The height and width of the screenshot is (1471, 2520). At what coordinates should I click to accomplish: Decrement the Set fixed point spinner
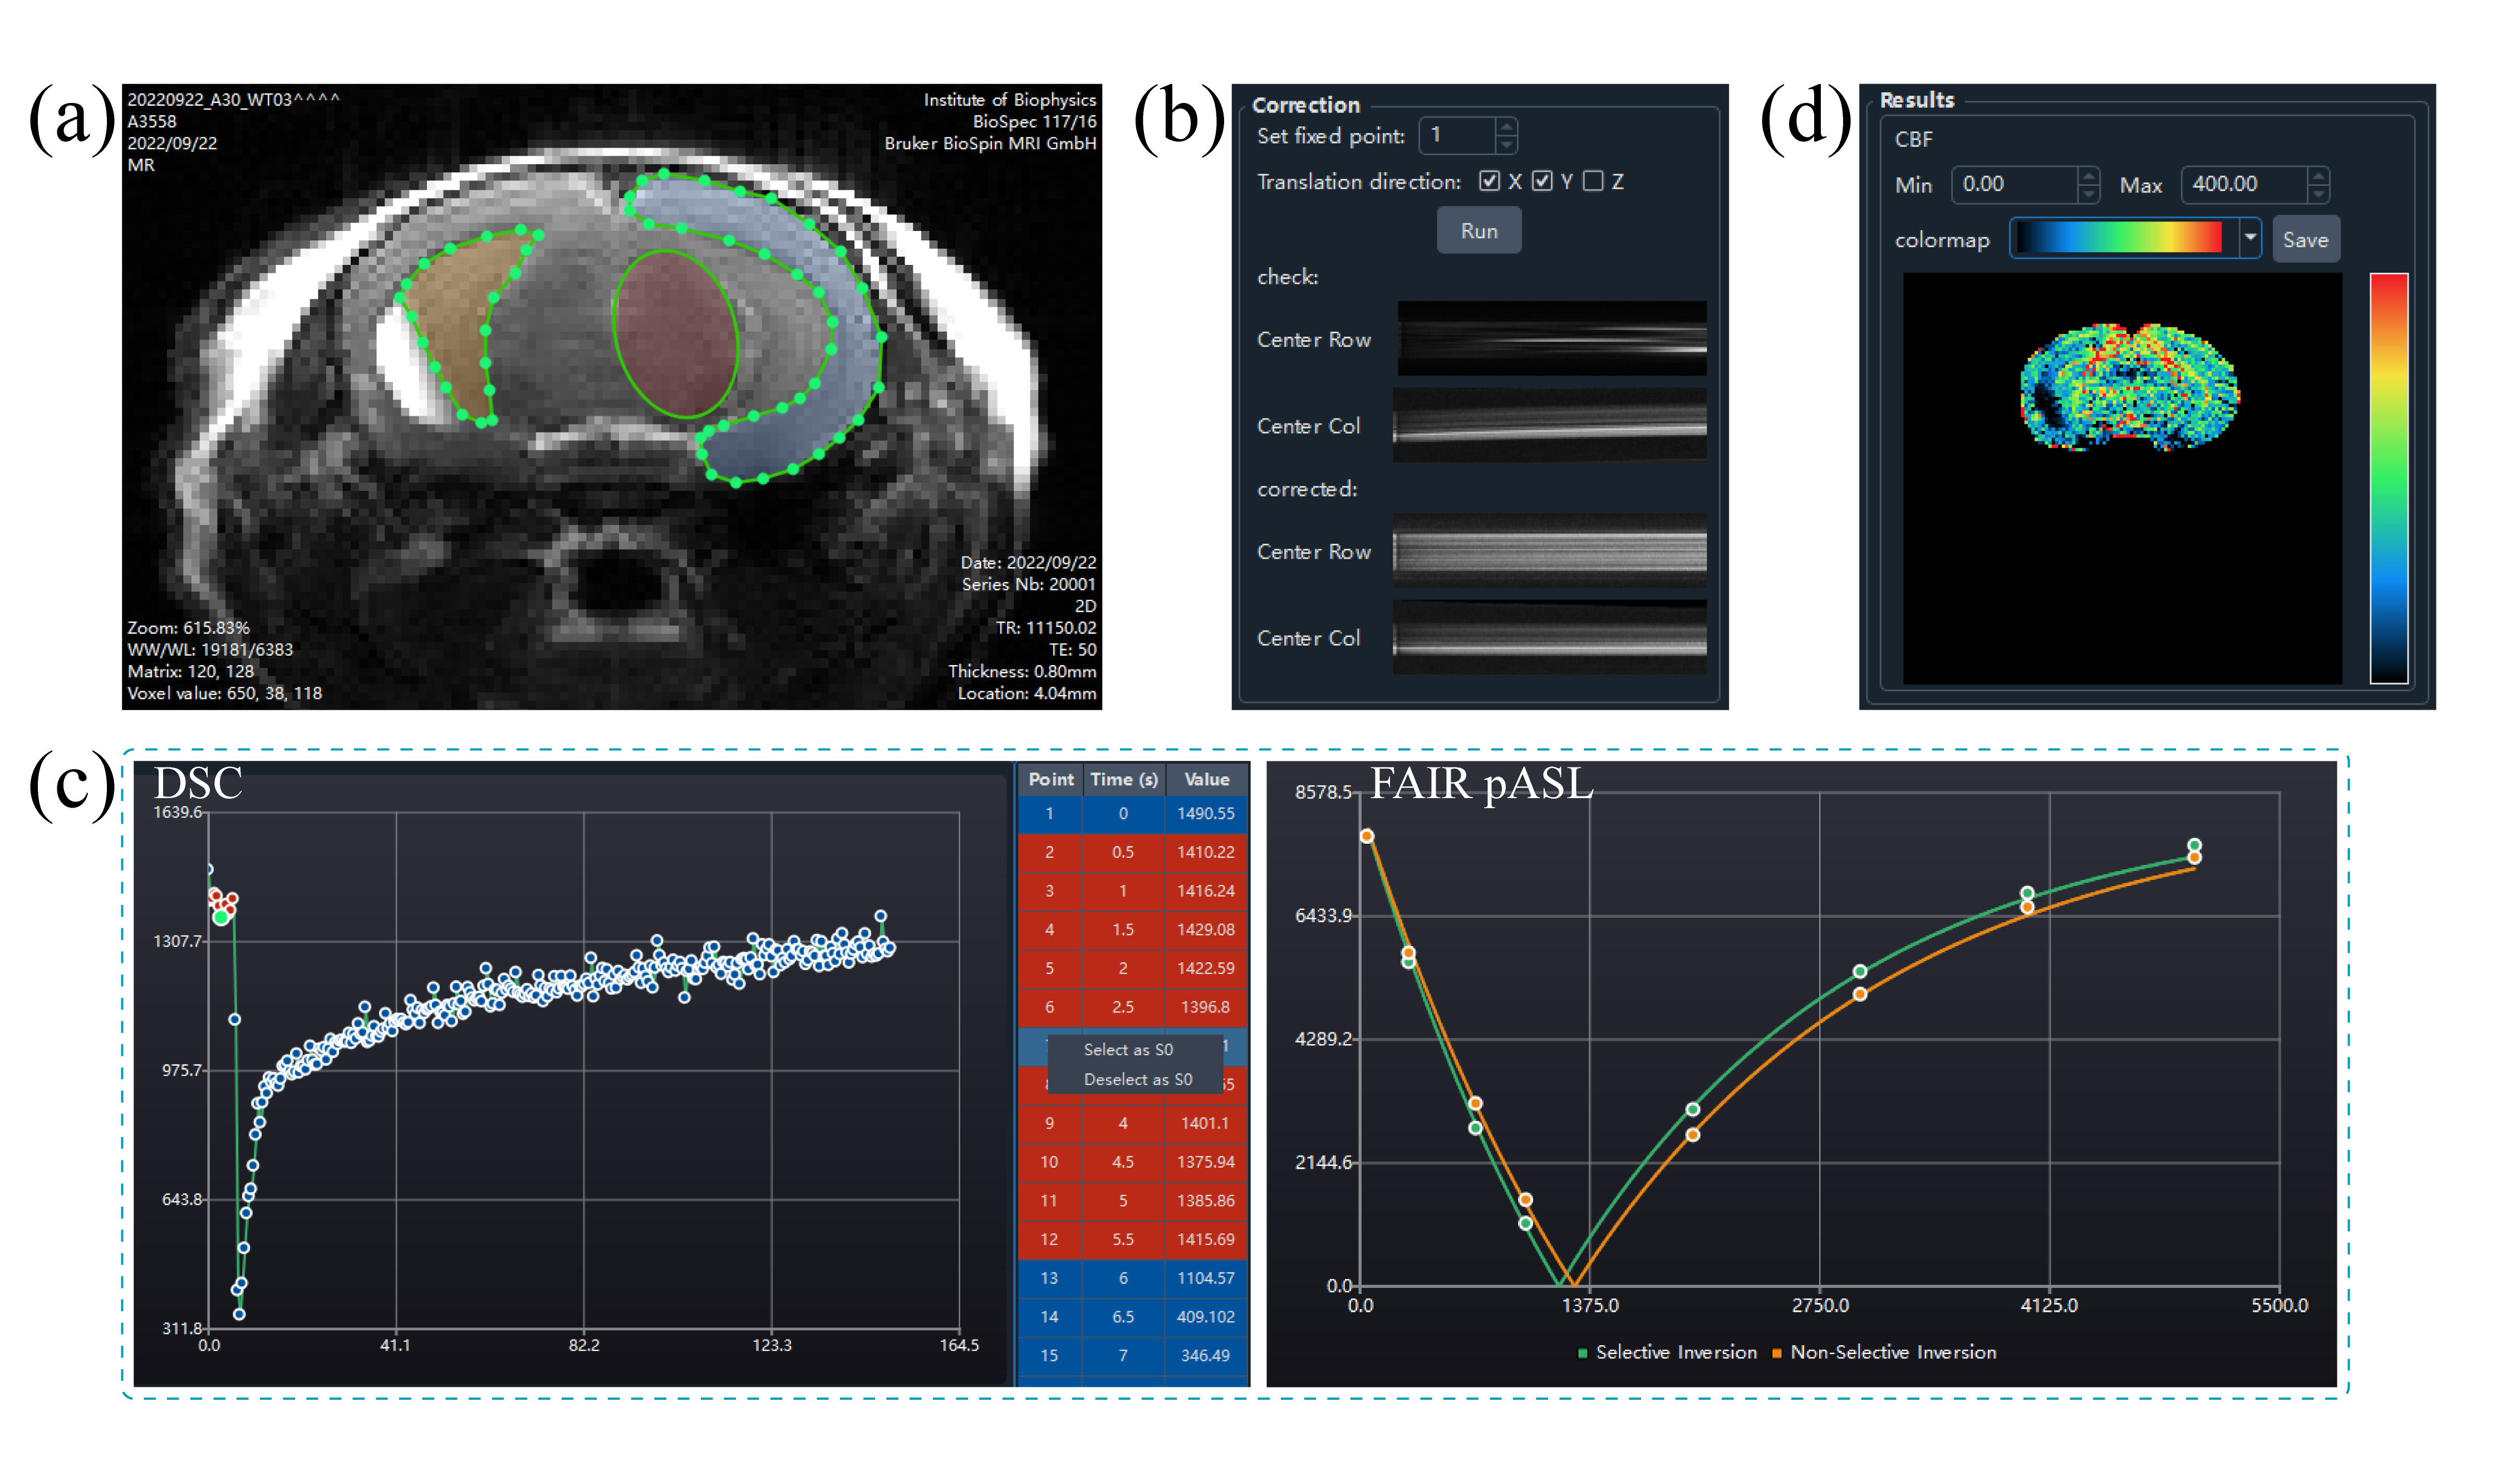1506,145
